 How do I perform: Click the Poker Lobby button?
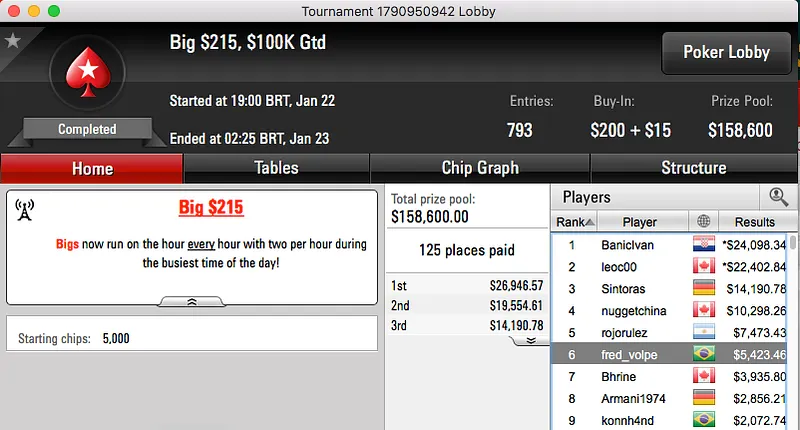[726, 53]
